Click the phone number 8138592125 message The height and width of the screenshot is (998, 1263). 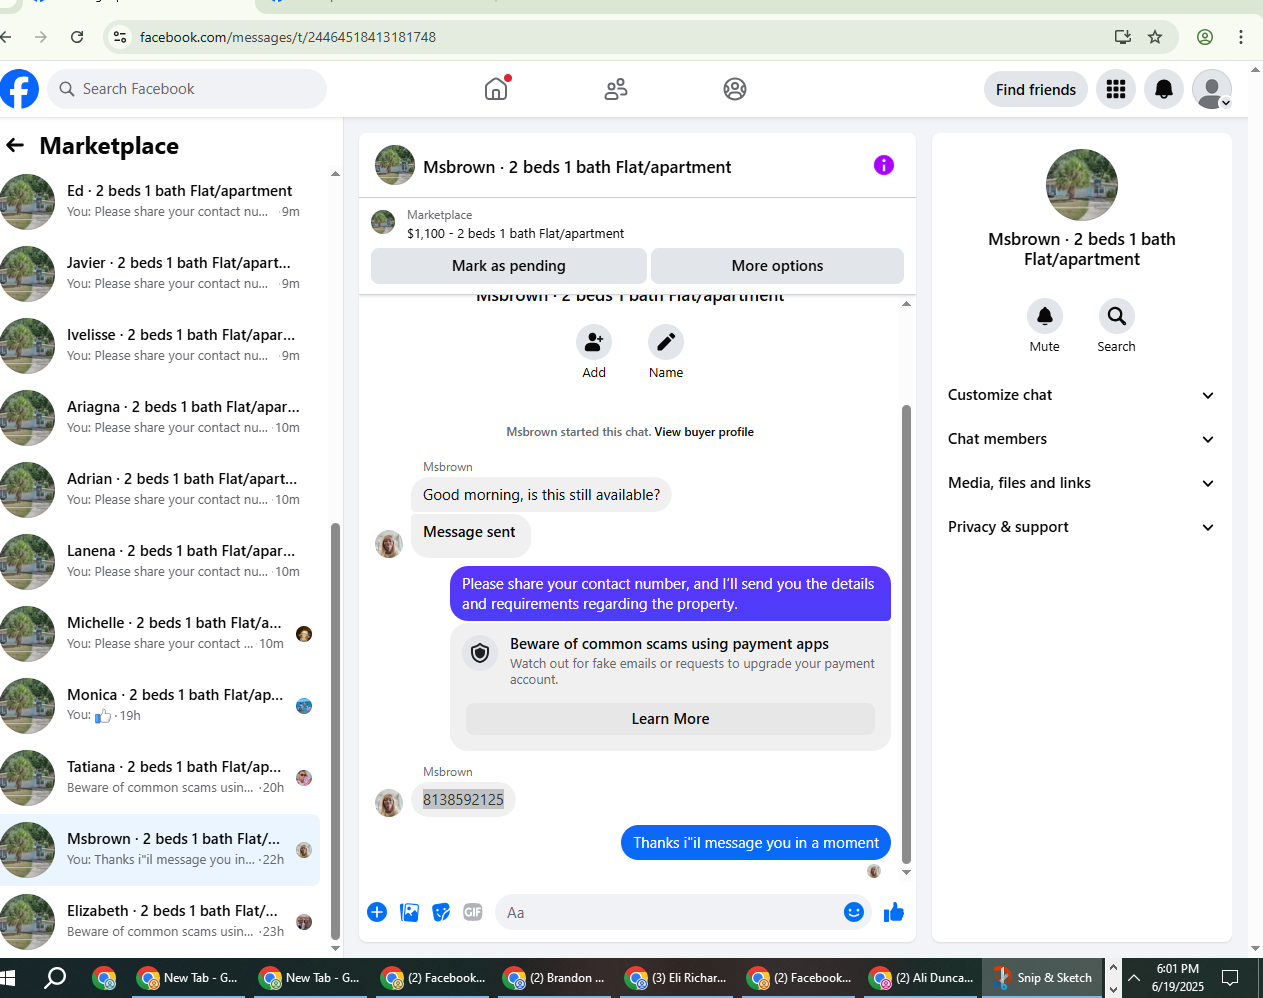463,800
